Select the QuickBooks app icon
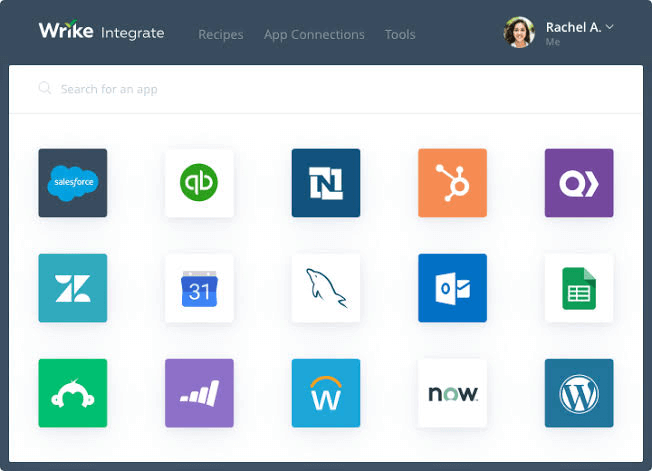Screen dimensions: 652x471 coord(199,183)
